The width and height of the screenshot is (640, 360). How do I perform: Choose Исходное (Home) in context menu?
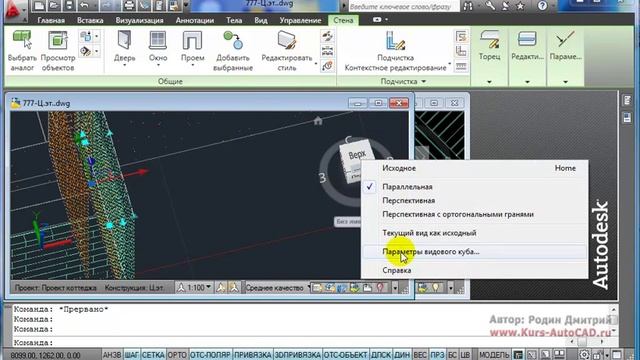pyautogui.click(x=474, y=168)
